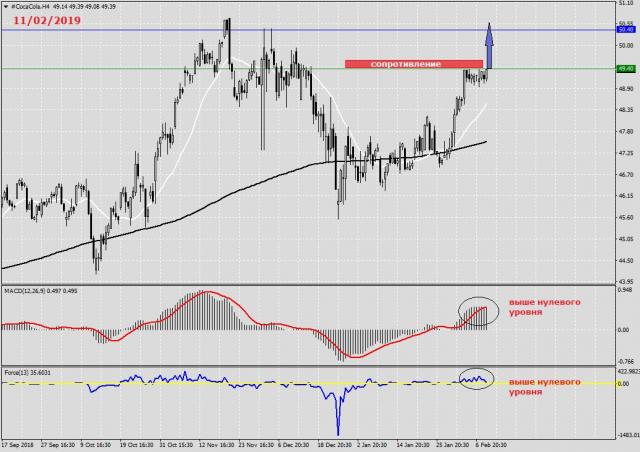Viewport: 640px width, 452px height.
Task: Click the chart symbol triangle icon top-left
Action: tap(6, 6)
